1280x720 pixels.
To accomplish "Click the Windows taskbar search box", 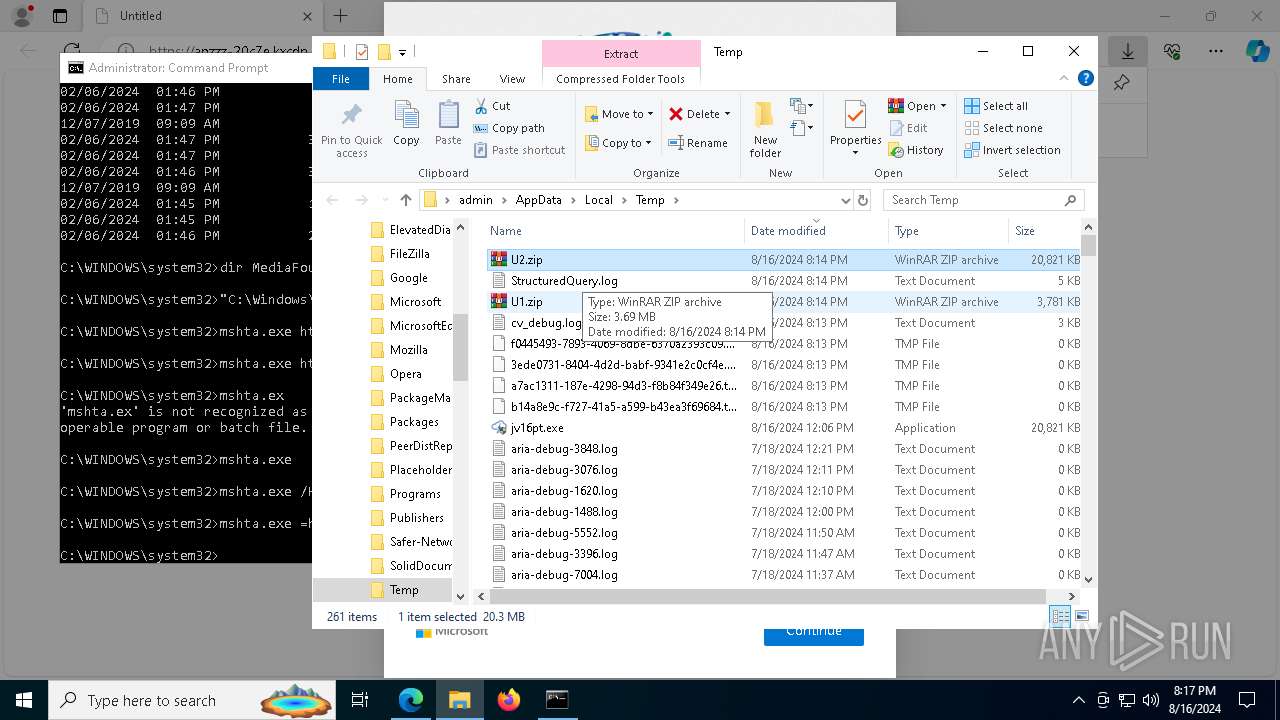I will (192, 700).
